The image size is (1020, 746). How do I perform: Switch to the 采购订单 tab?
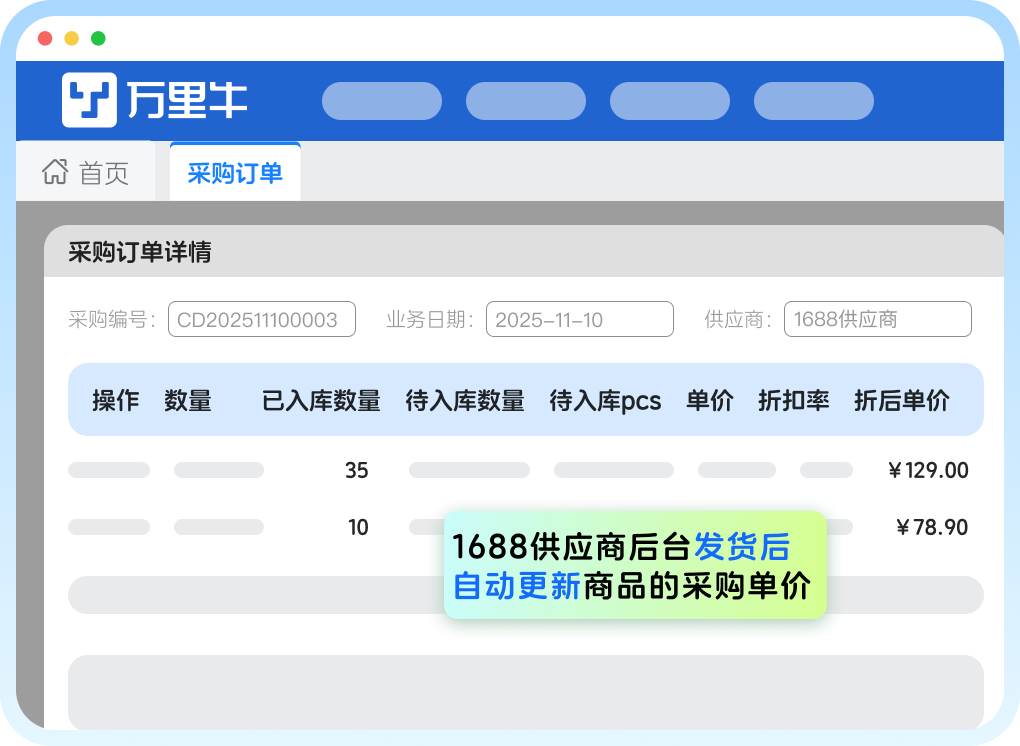235,172
